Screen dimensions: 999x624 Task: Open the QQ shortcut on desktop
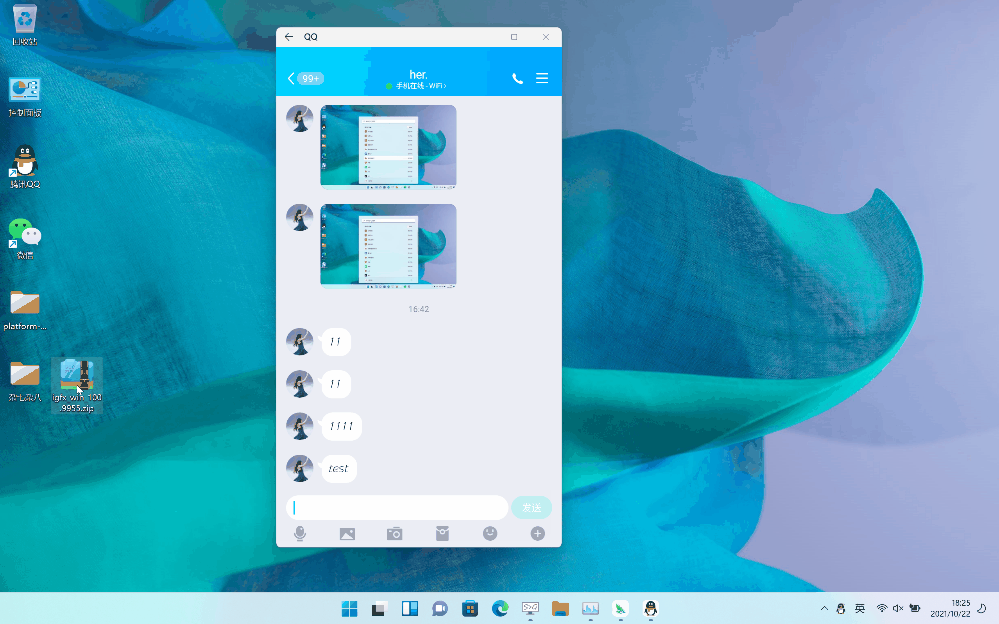24,165
